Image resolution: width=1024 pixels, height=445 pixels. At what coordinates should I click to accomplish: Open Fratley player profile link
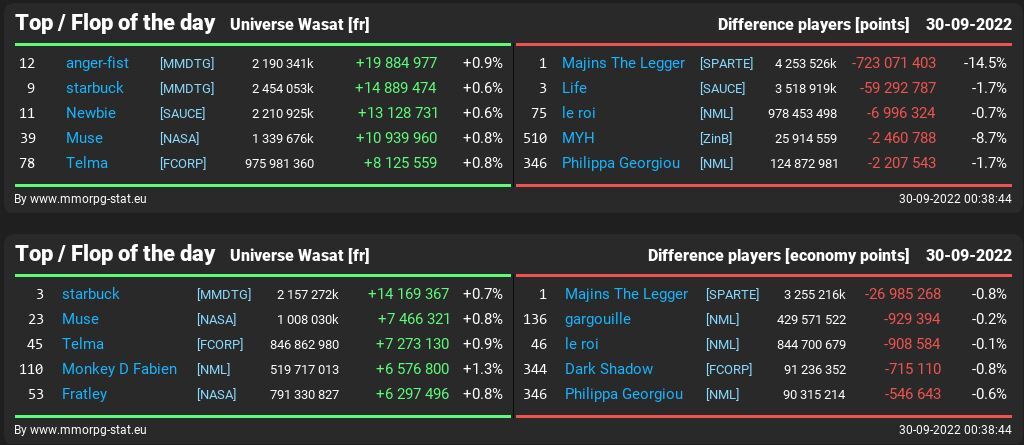(84, 394)
